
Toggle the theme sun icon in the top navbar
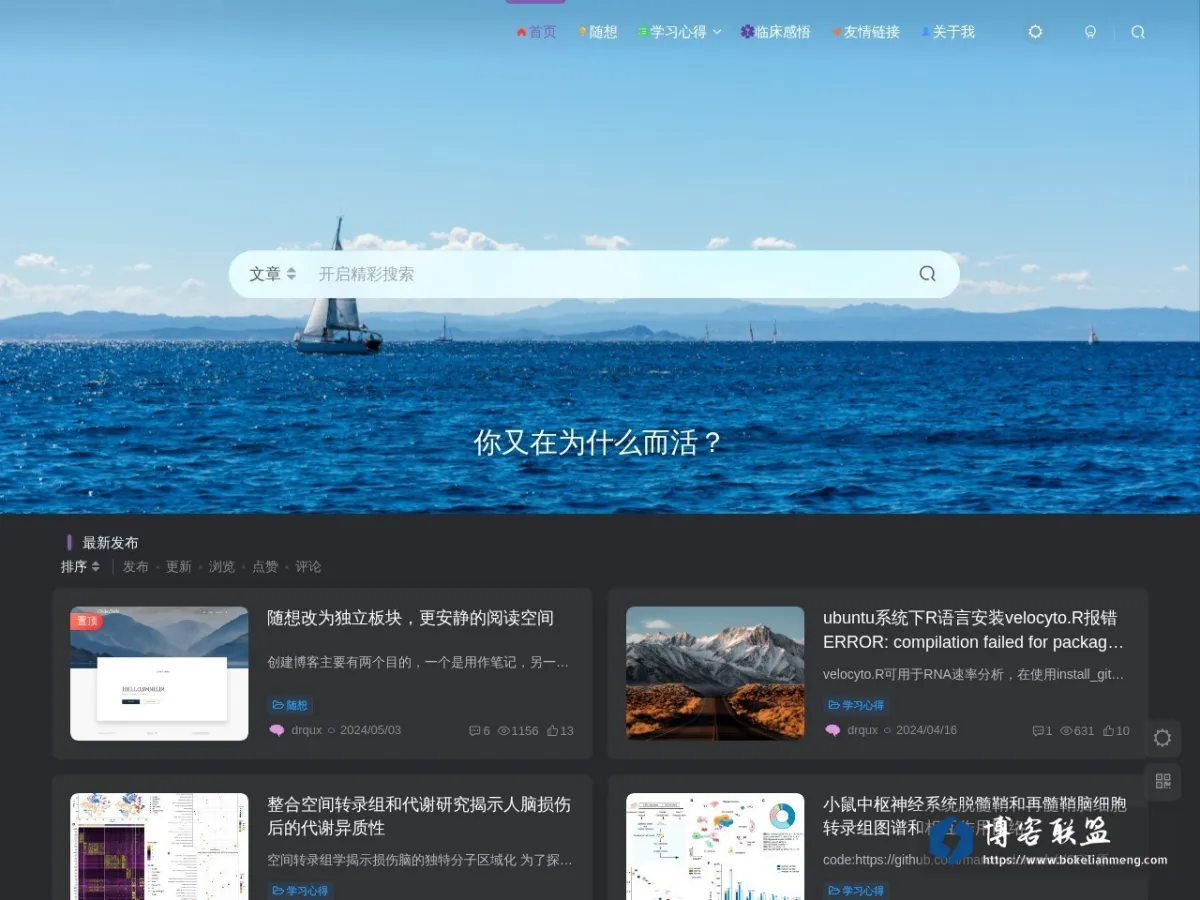click(x=1035, y=32)
